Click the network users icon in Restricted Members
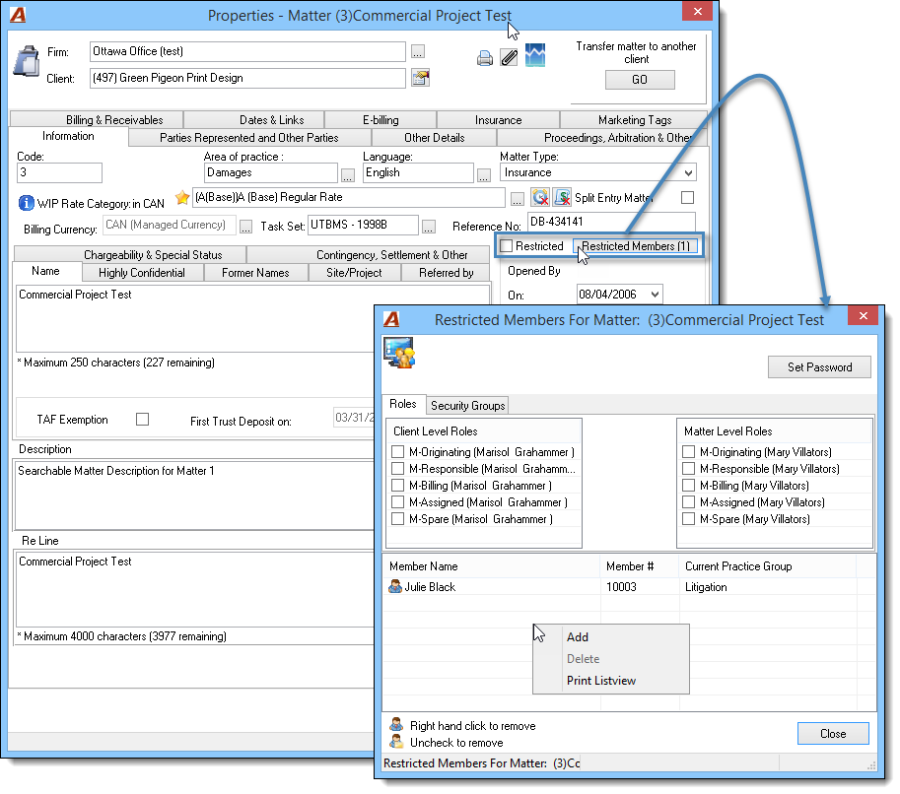This screenshot has width=900, height=794. point(399,353)
